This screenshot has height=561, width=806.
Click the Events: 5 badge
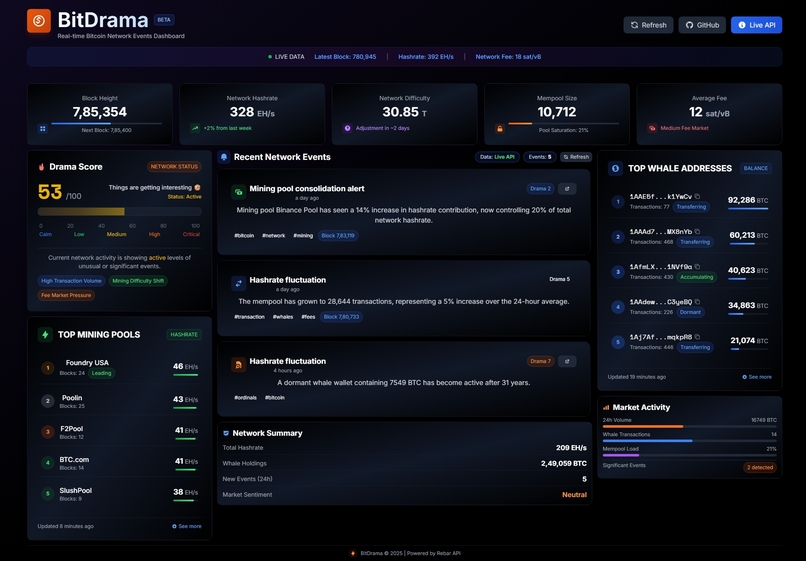pyautogui.click(x=540, y=157)
